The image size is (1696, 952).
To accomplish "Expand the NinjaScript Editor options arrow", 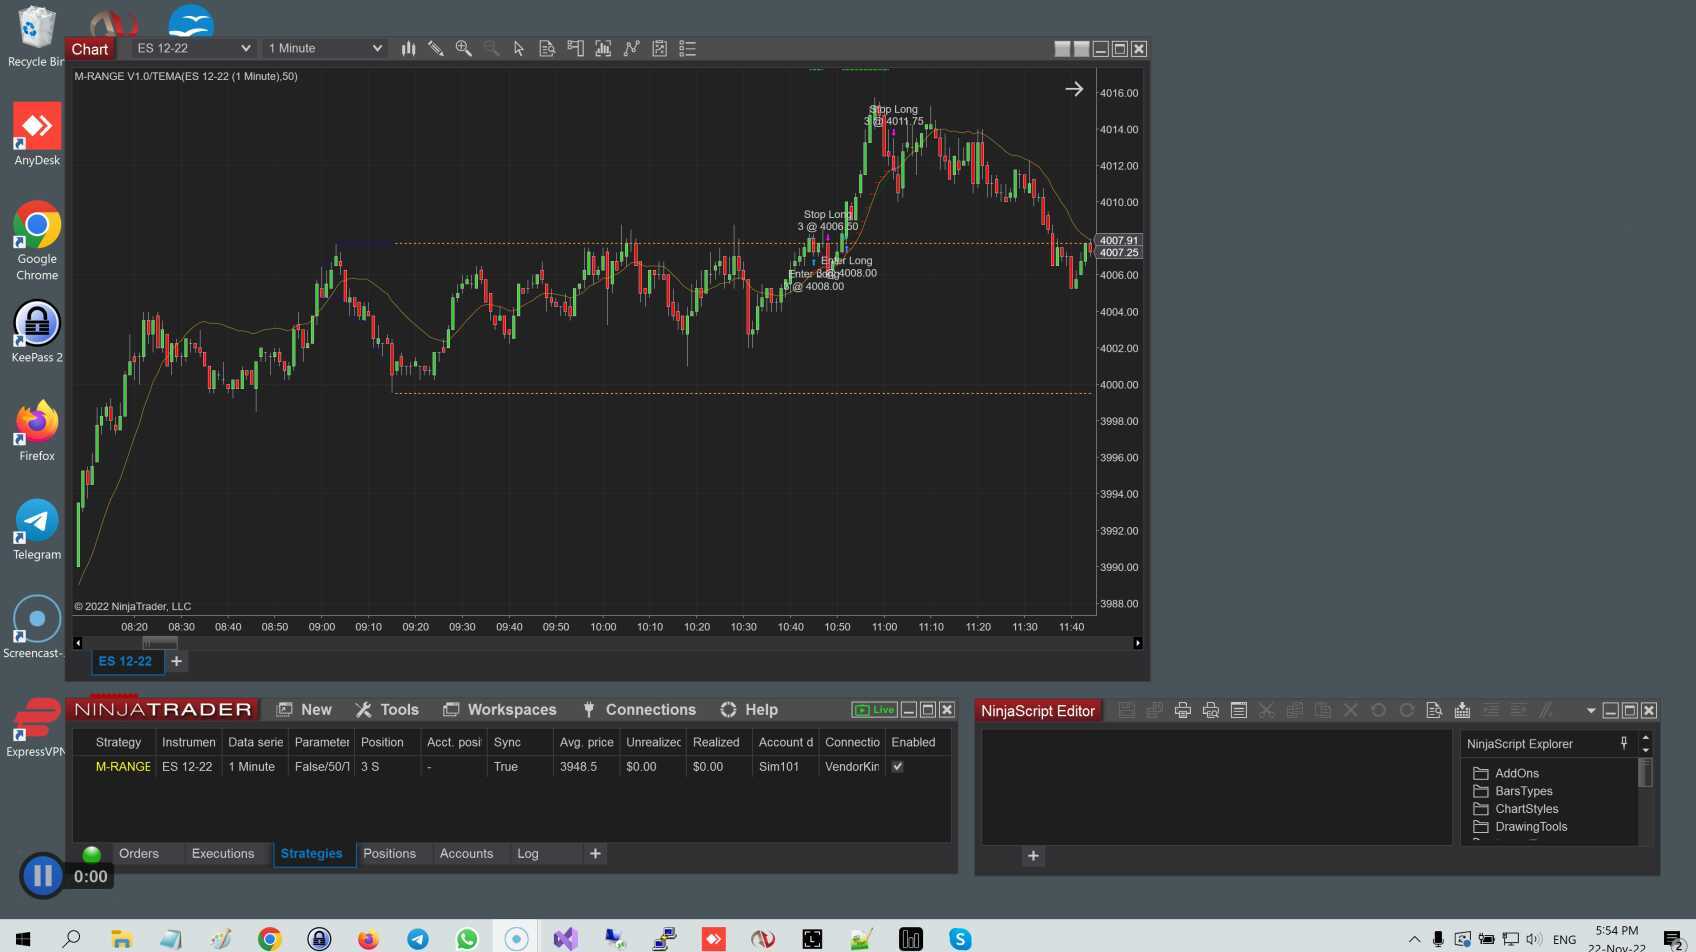I will point(1590,711).
